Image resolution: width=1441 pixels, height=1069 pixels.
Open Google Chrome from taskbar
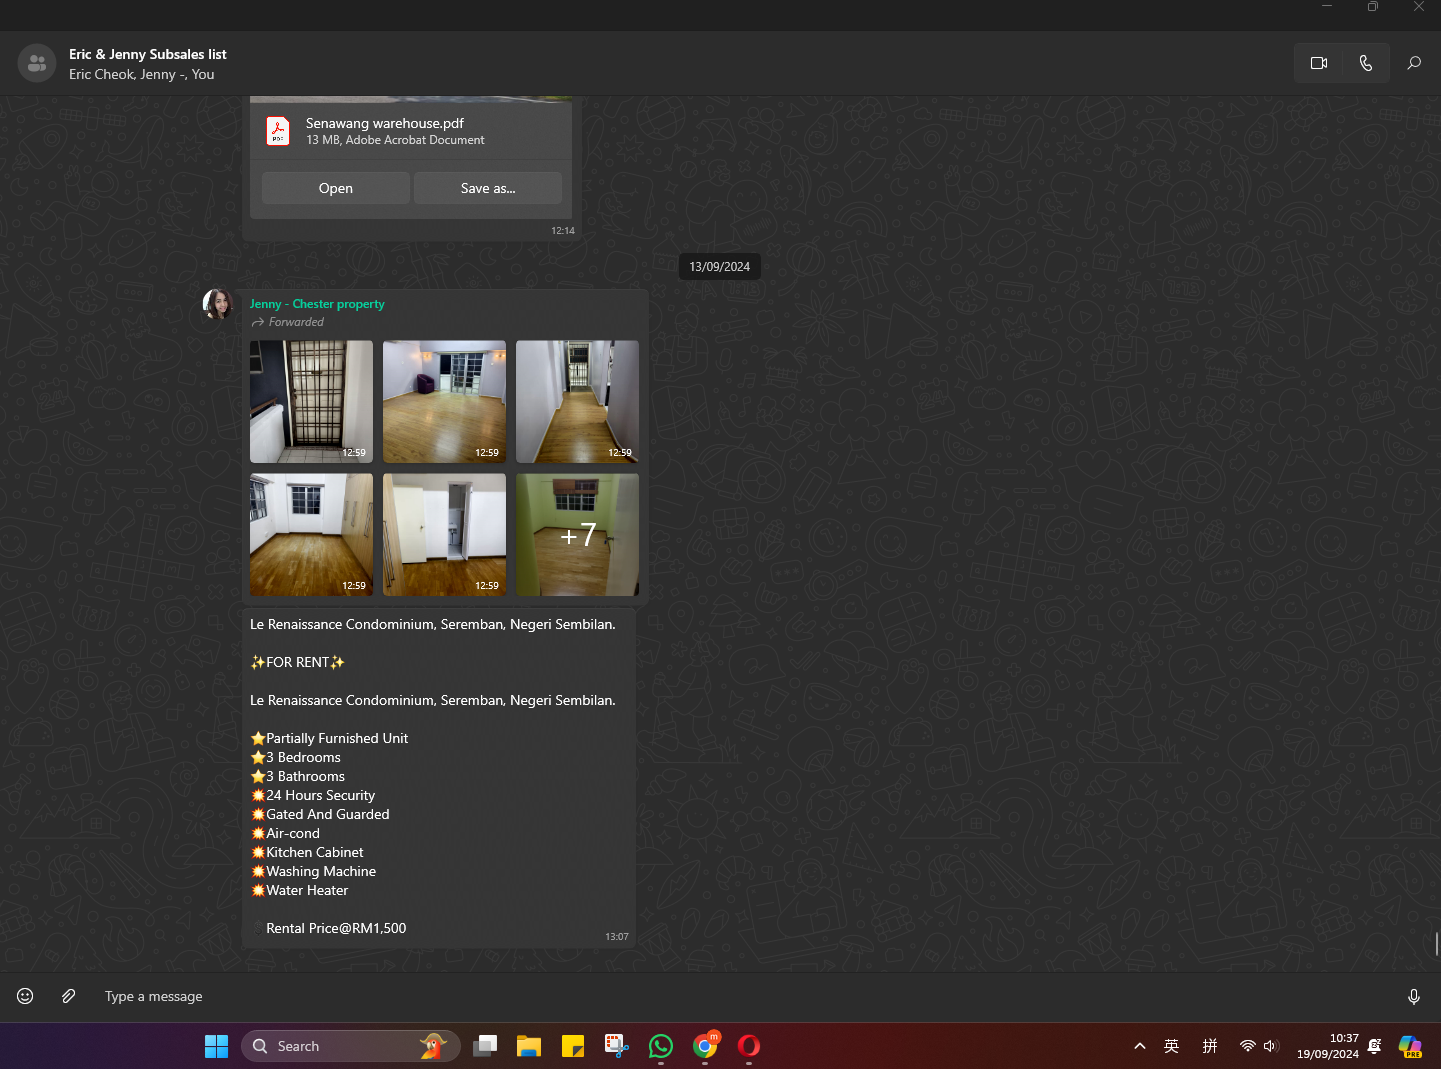pyautogui.click(x=705, y=1046)
